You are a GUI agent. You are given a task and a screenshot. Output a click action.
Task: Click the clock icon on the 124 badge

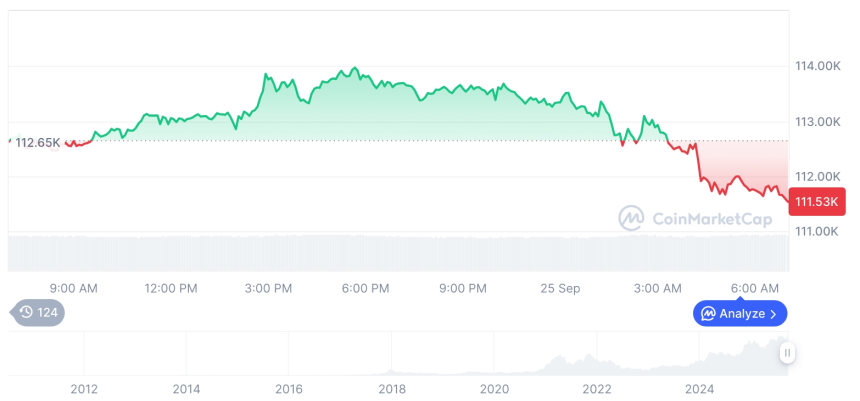pyautogui.click(x=26, y=313)
